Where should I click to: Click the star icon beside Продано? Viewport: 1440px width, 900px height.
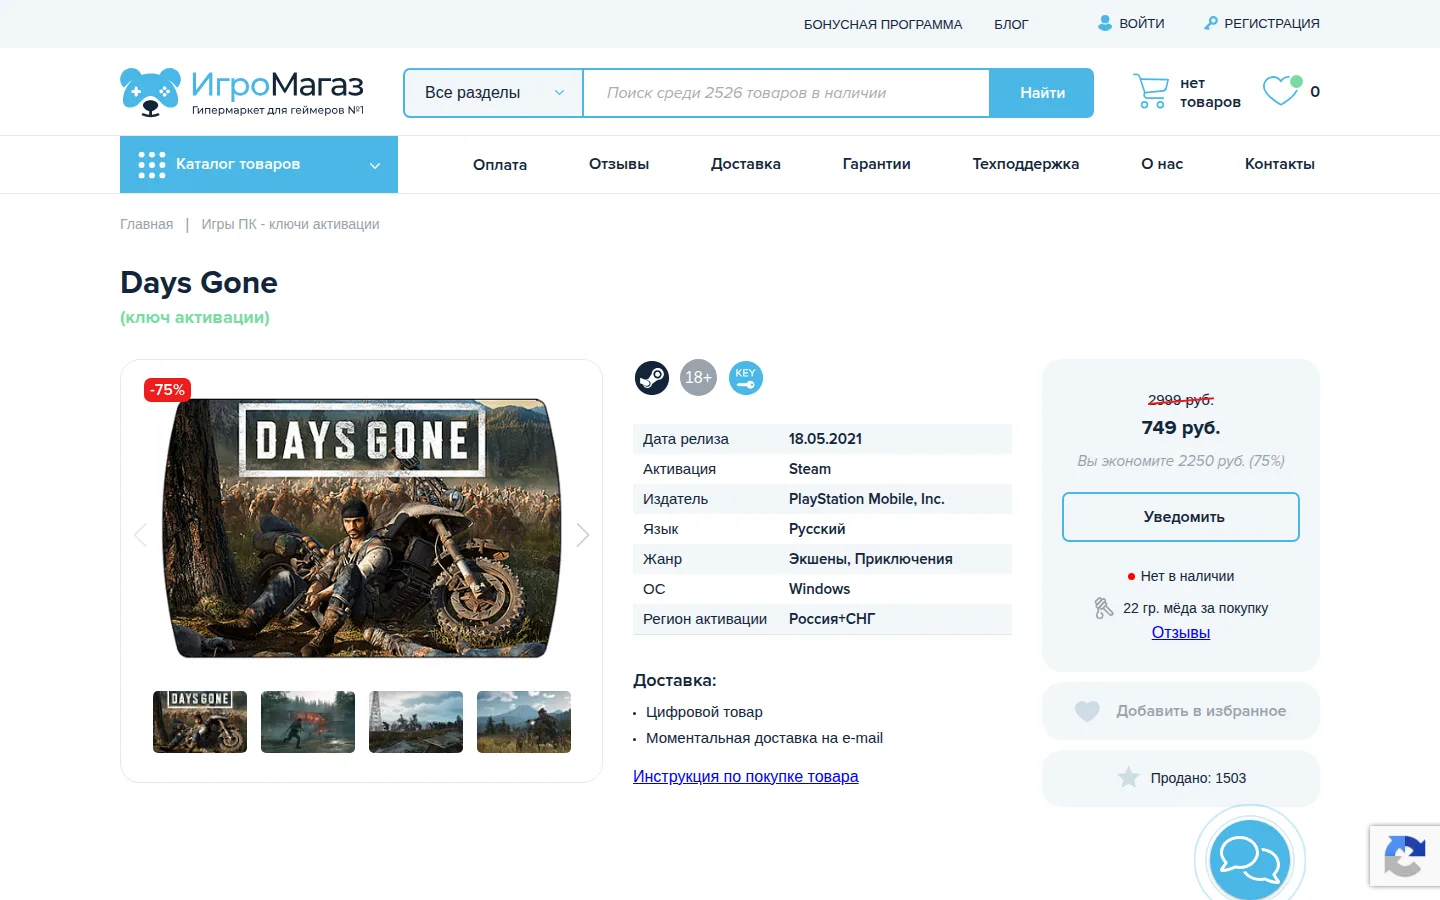(x=1128, y=777)
